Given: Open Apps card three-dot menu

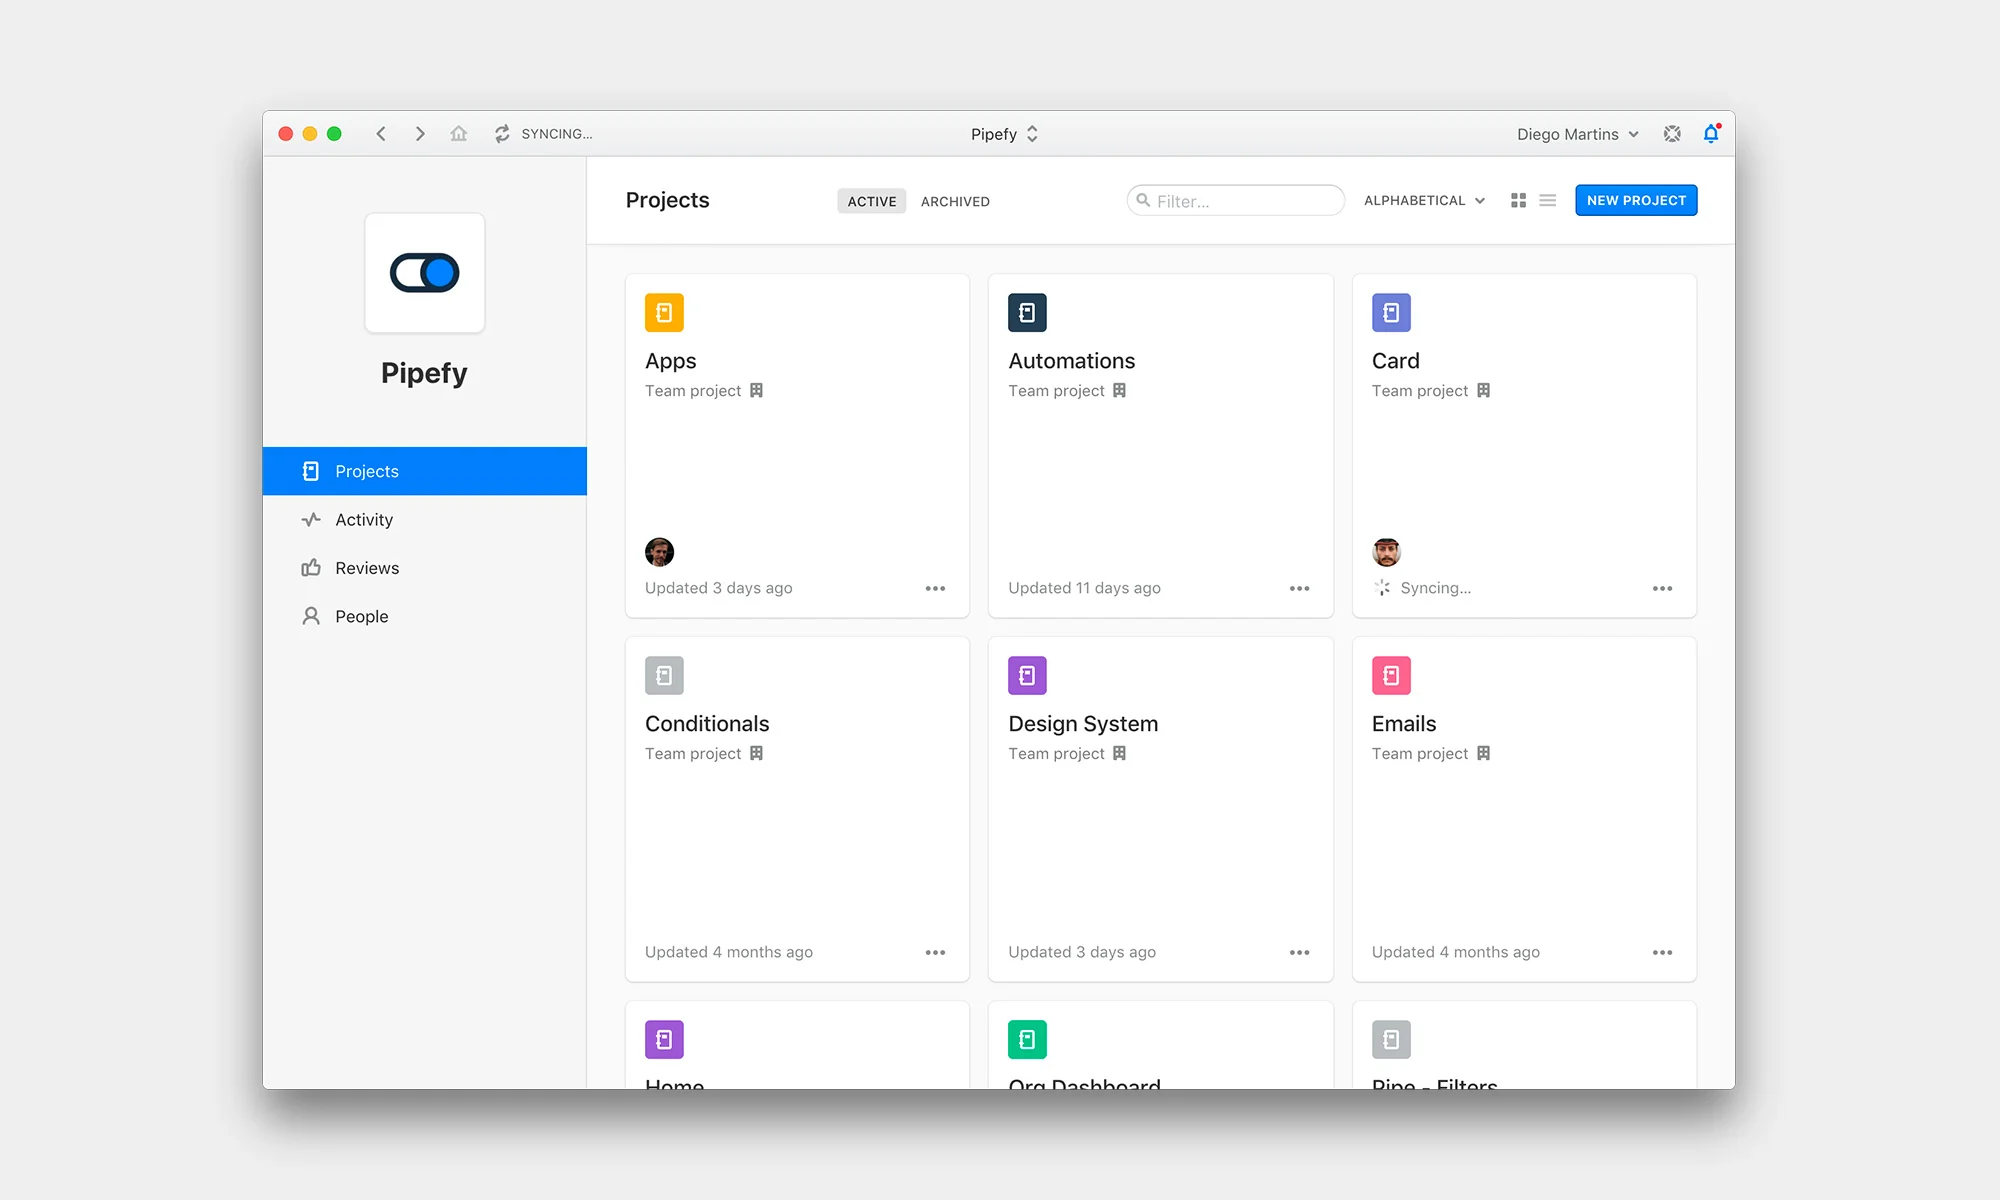Looking at the screenshot, I should [935, 589].
